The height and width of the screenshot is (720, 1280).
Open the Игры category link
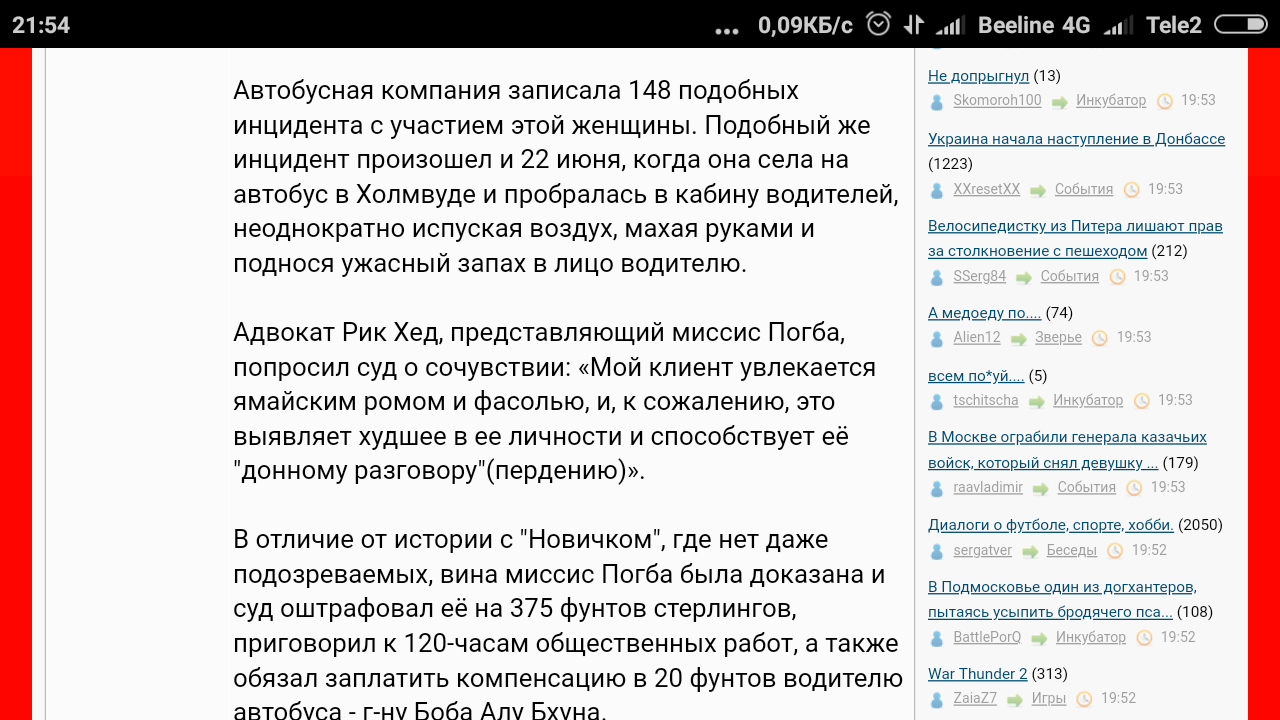click(1049, 698)
